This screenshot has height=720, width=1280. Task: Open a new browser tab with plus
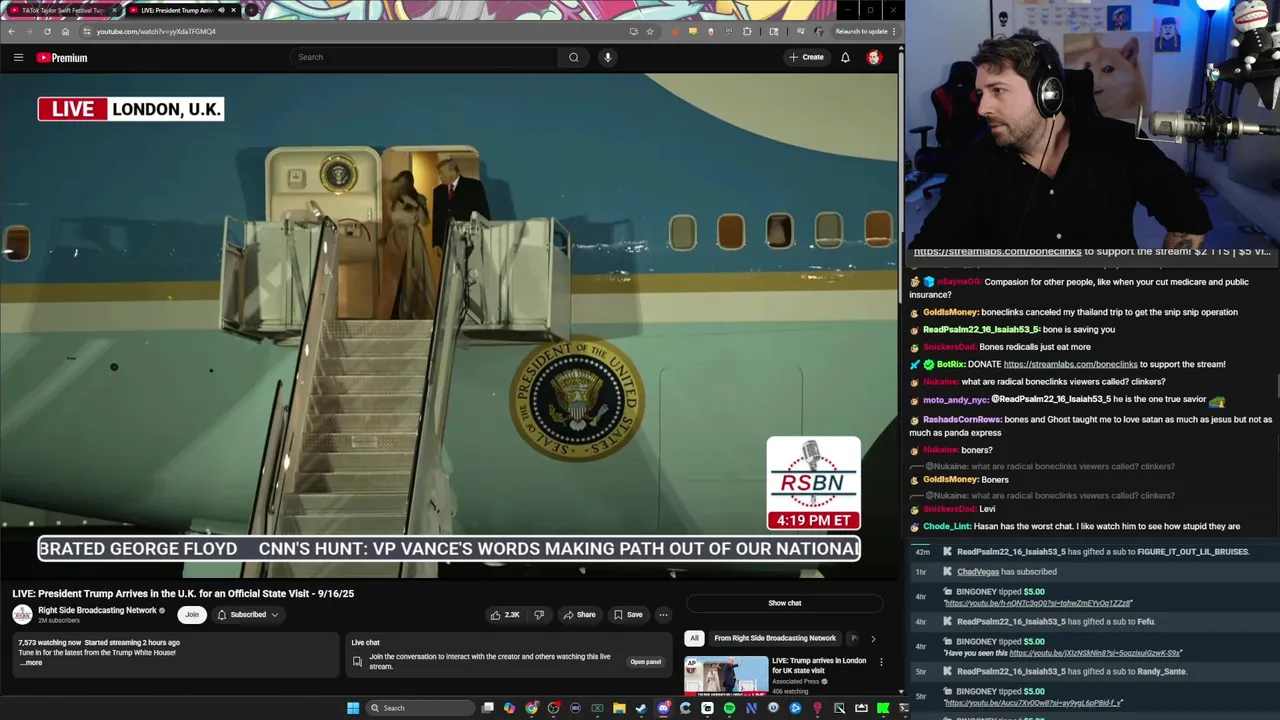point(250,10)
